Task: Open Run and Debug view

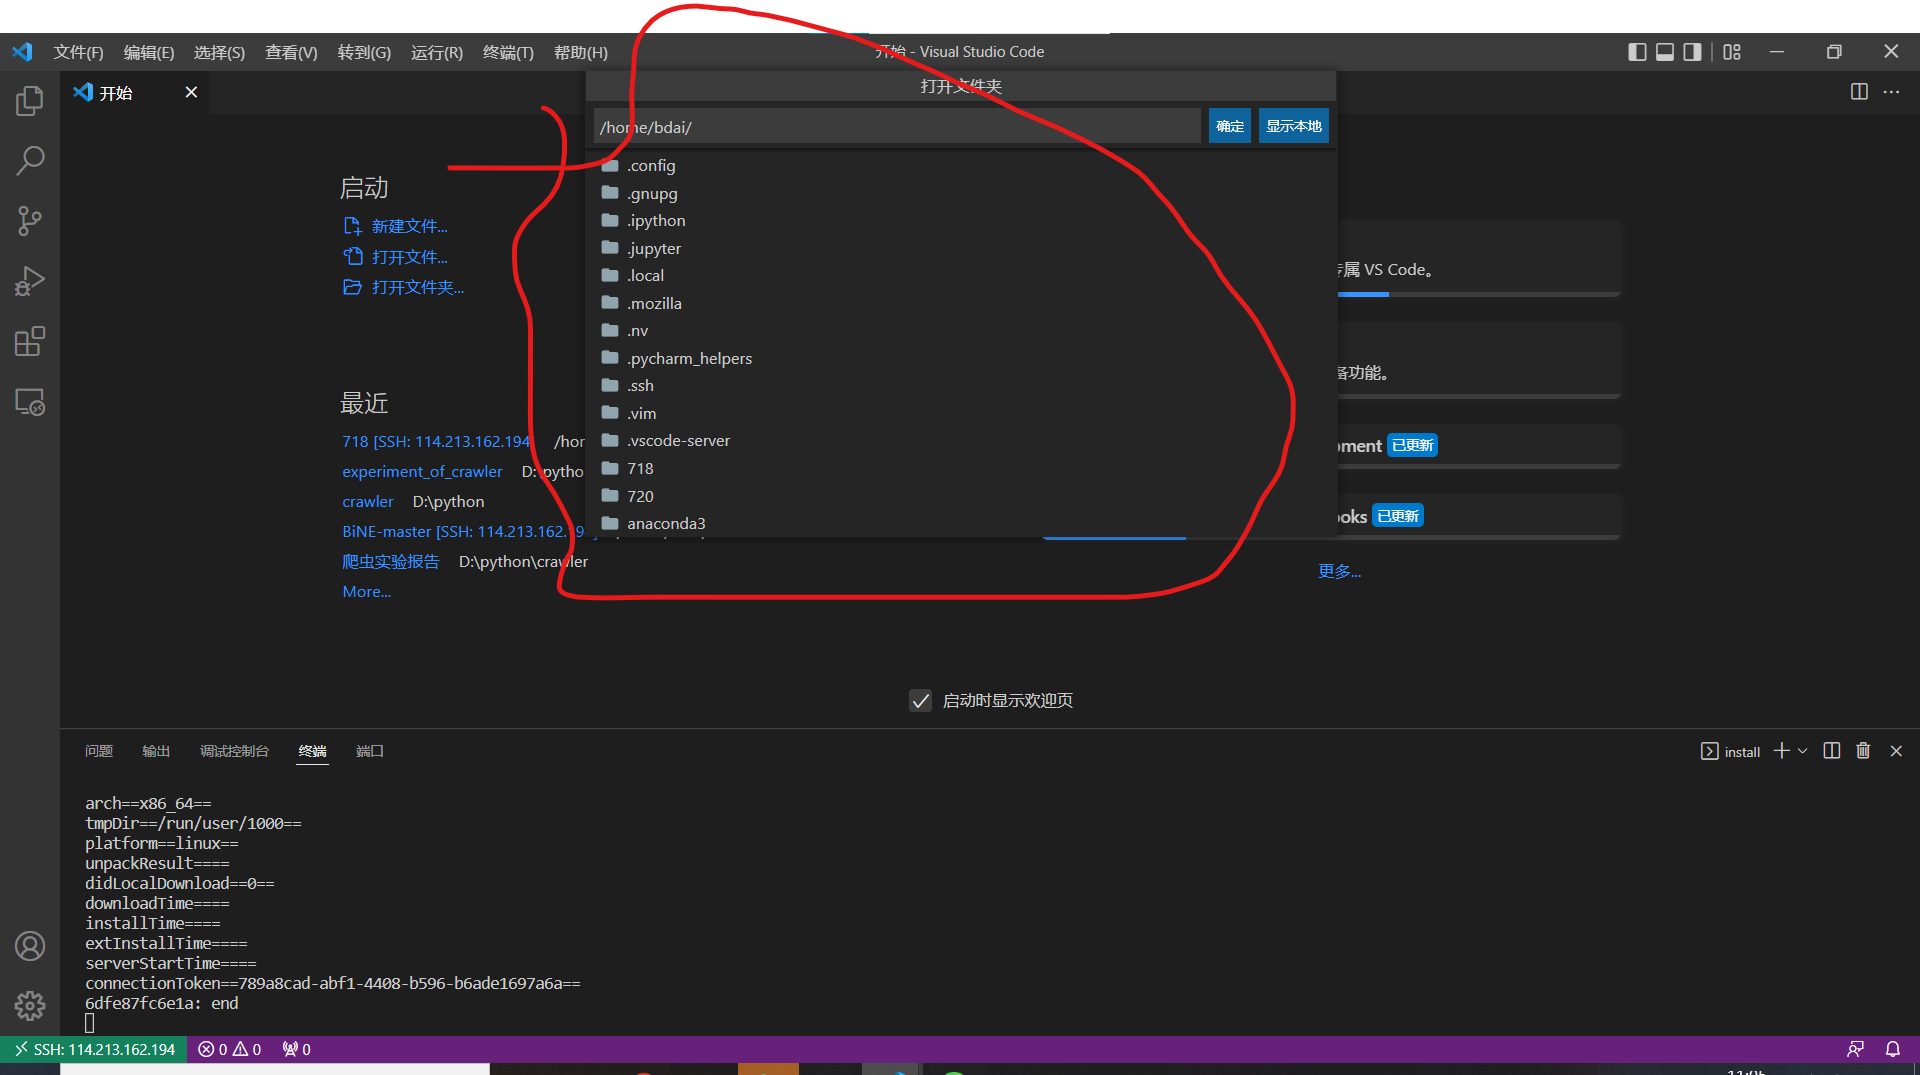Action: (30, 282)
